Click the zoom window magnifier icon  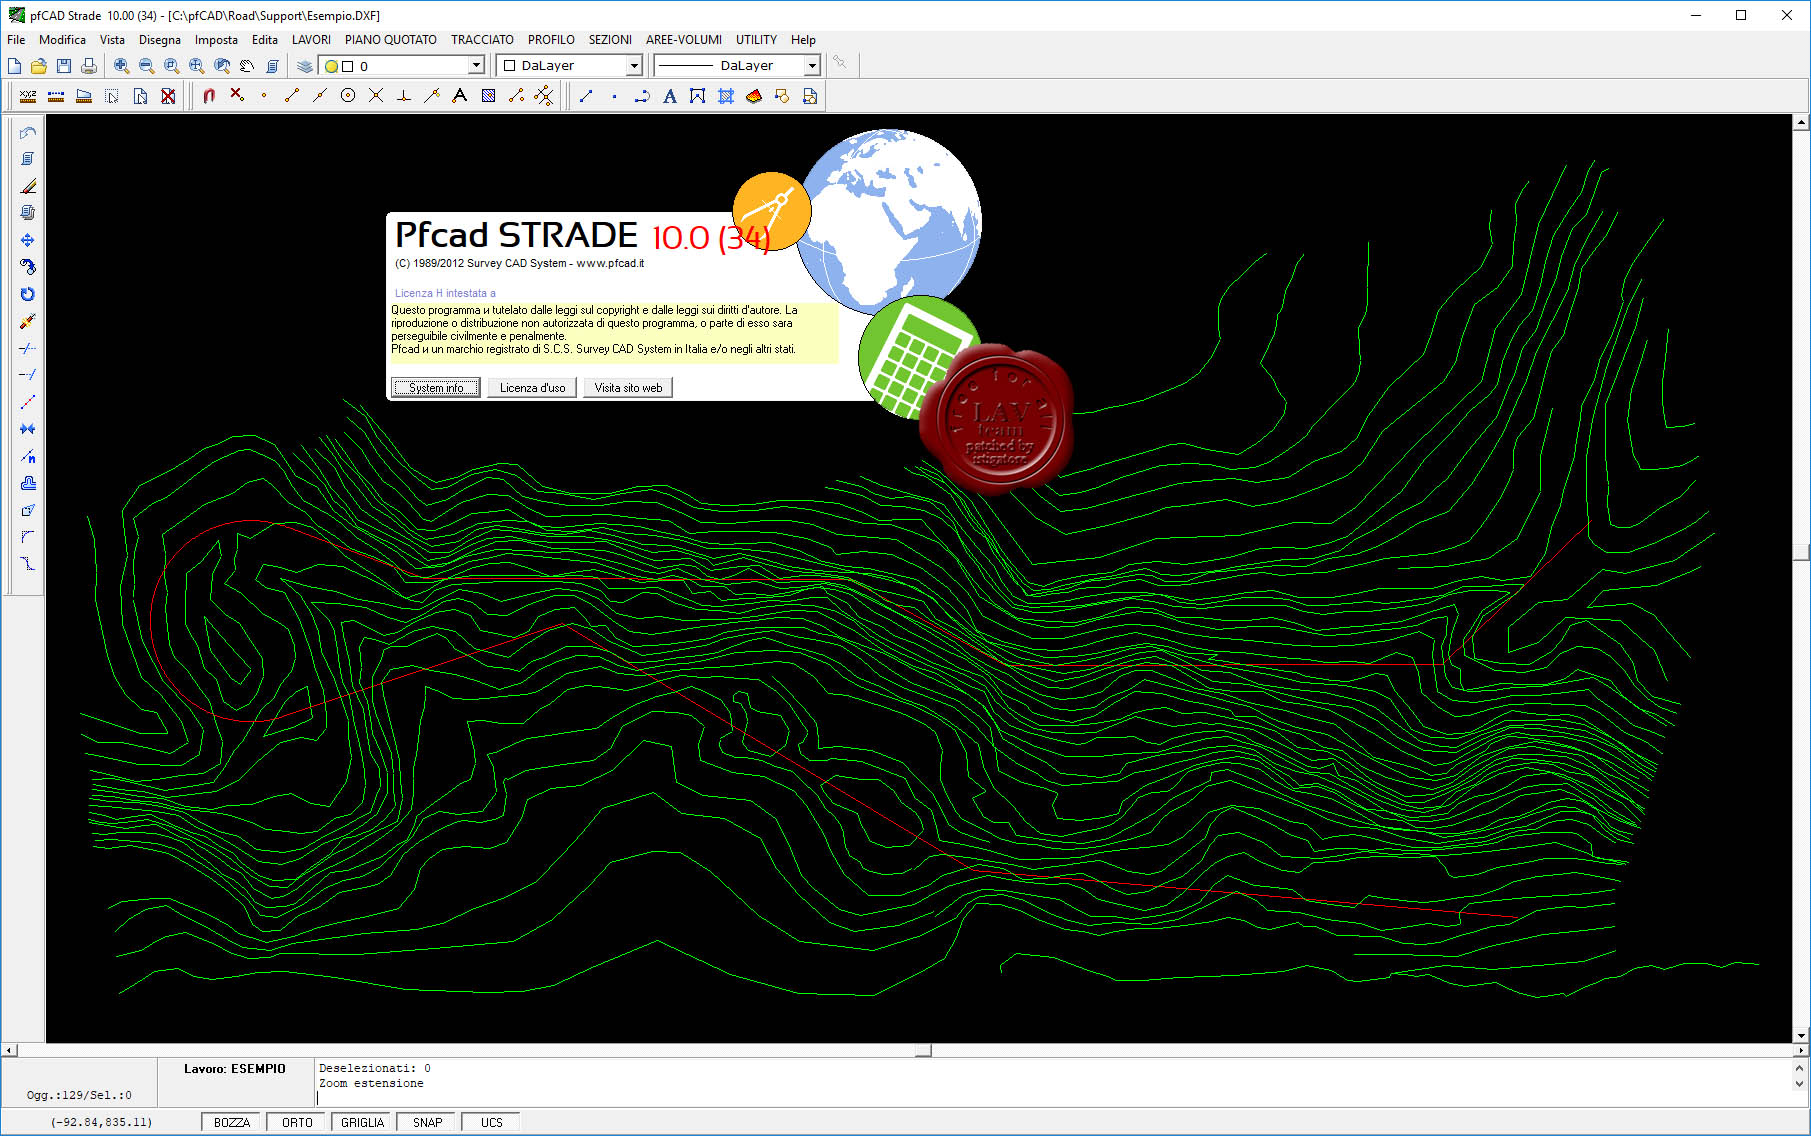(x=171, y=66)
